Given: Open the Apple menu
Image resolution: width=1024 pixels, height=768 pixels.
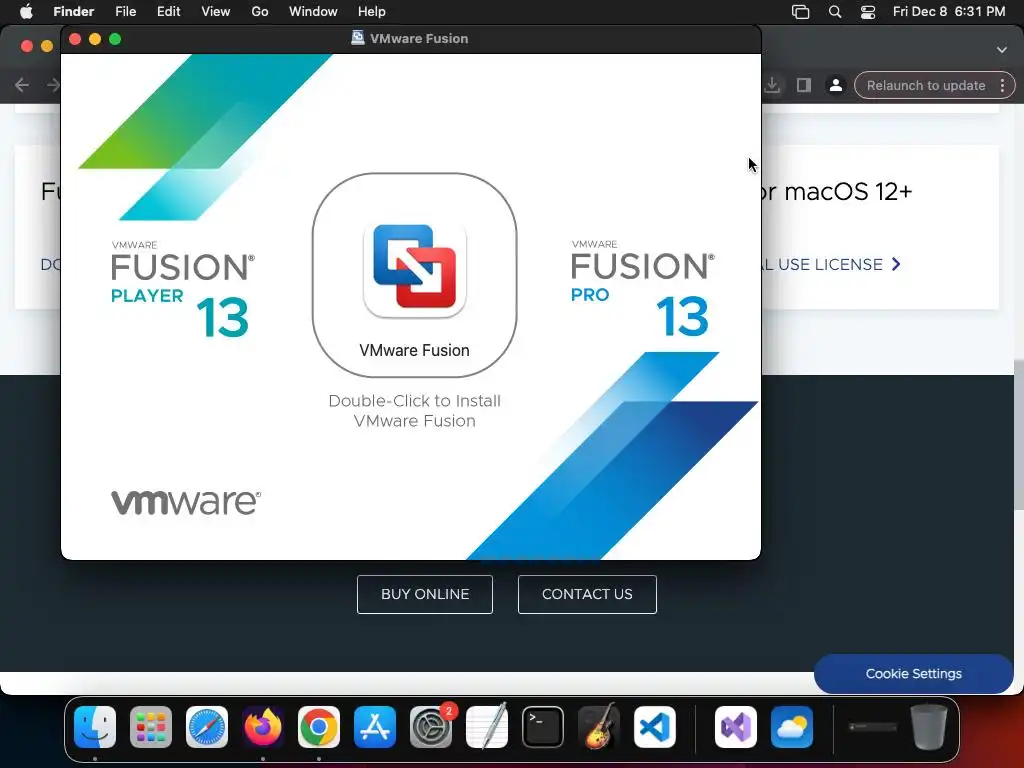Looking at the screenshot, I should [26, 11].
